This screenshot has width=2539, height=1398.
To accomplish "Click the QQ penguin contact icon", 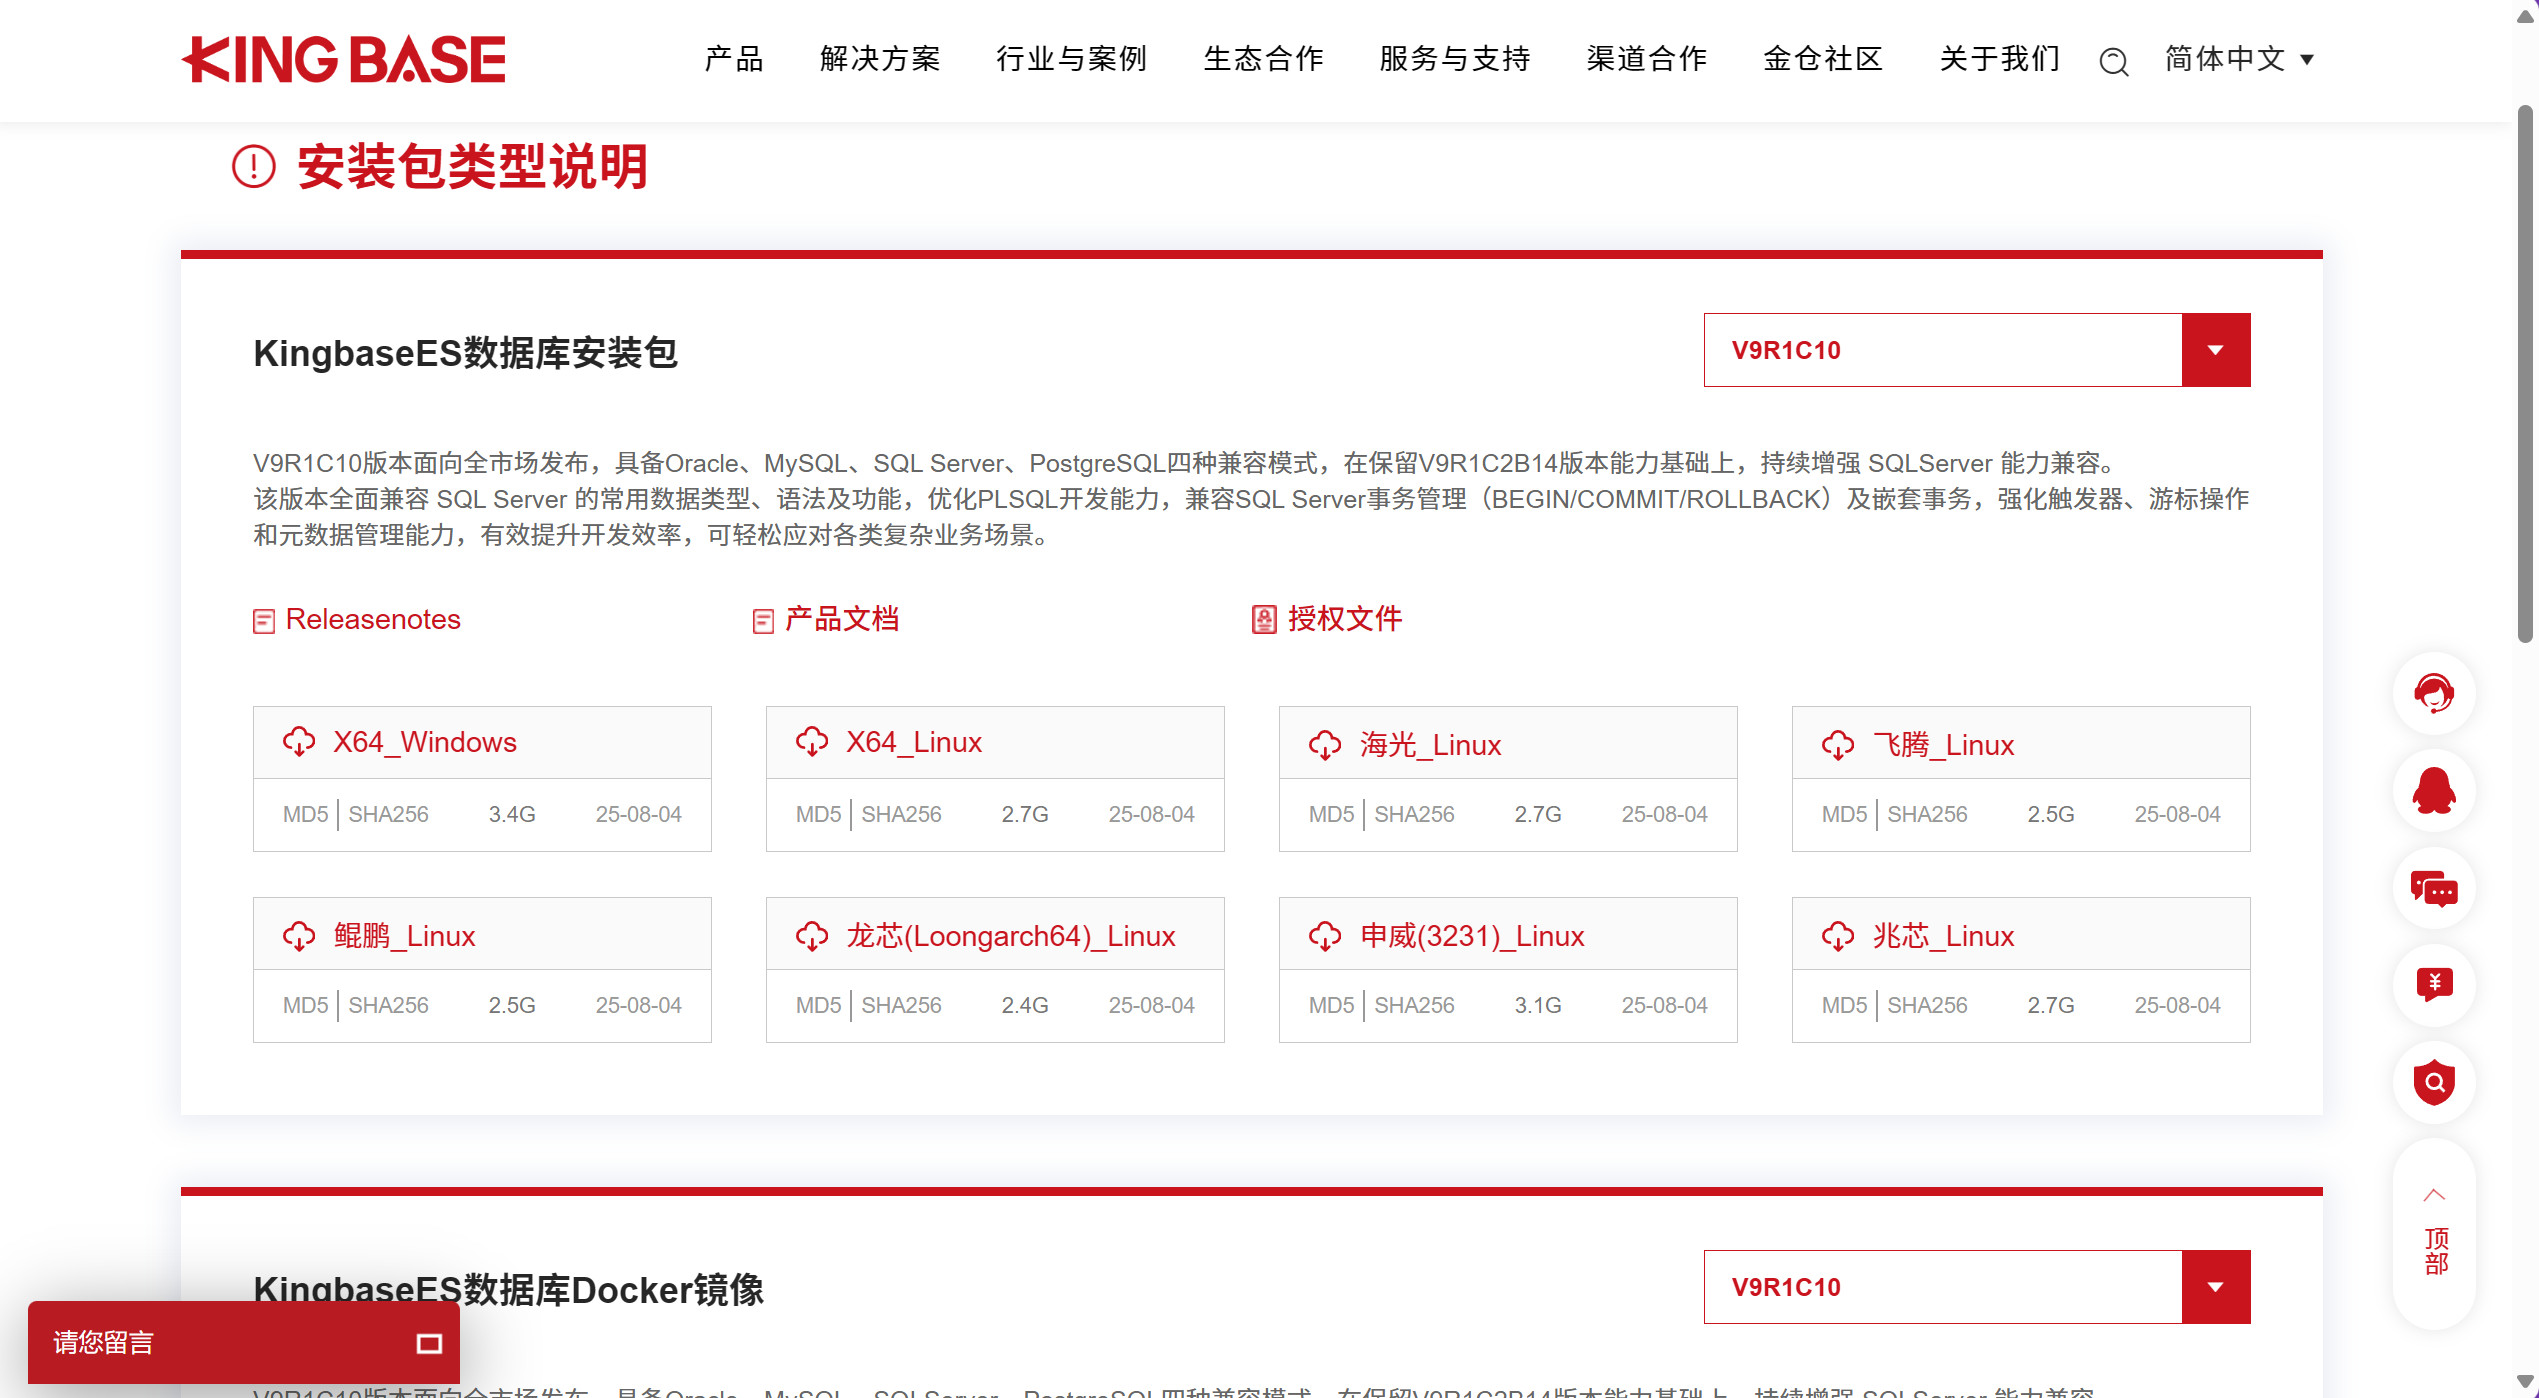I will click(x=2433, y=791).
